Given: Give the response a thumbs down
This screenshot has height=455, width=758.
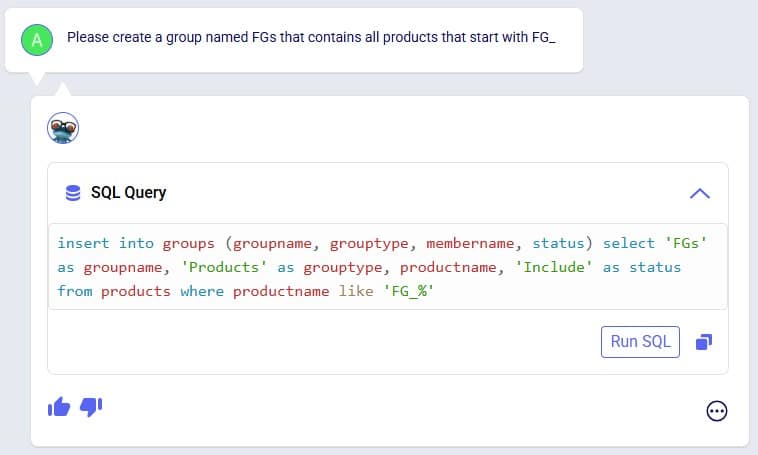Looking at the screenshot, I should point(91,407).
